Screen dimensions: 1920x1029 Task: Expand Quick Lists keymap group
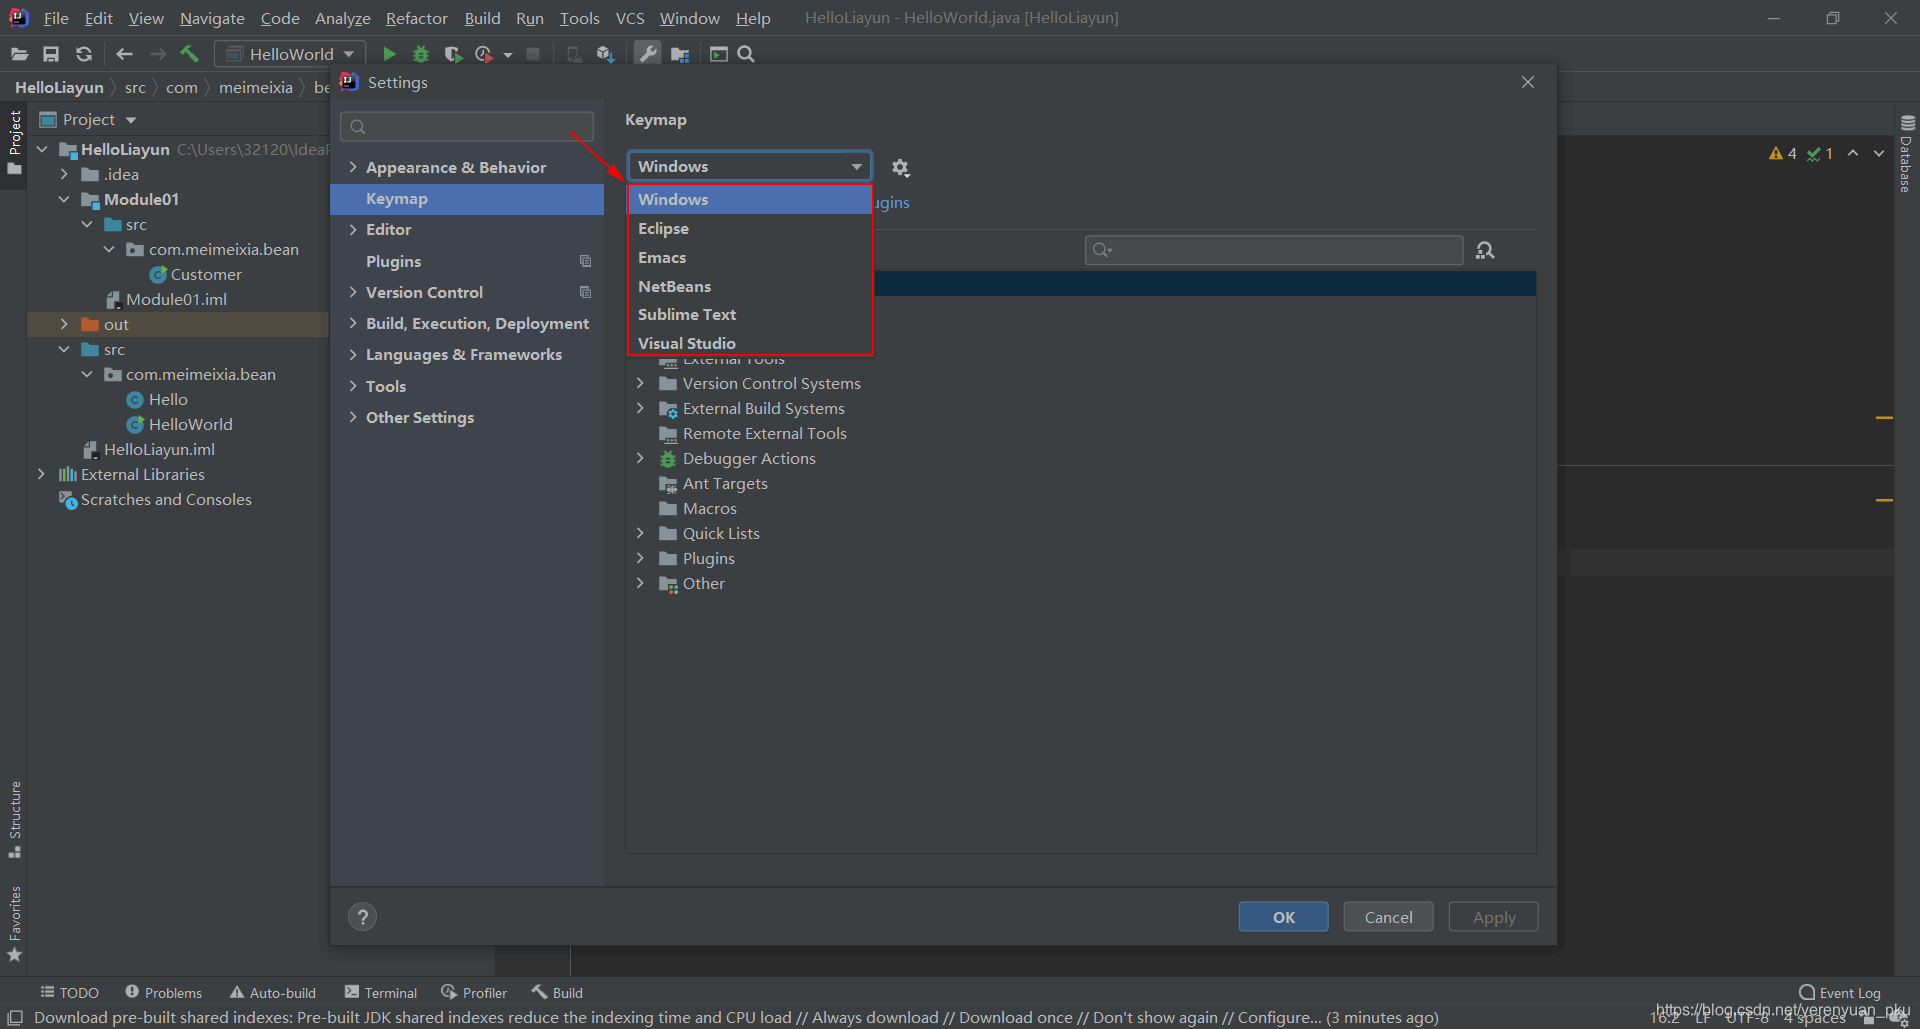click(x=640, y=533)
